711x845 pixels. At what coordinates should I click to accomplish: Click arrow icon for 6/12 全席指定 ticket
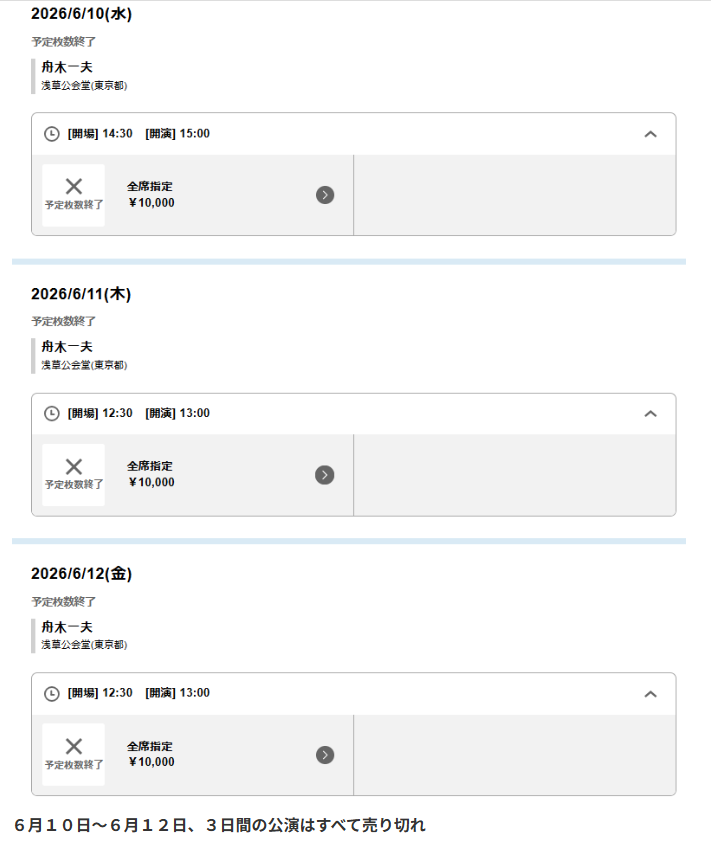pyautogui.click(x=325, y=755)
